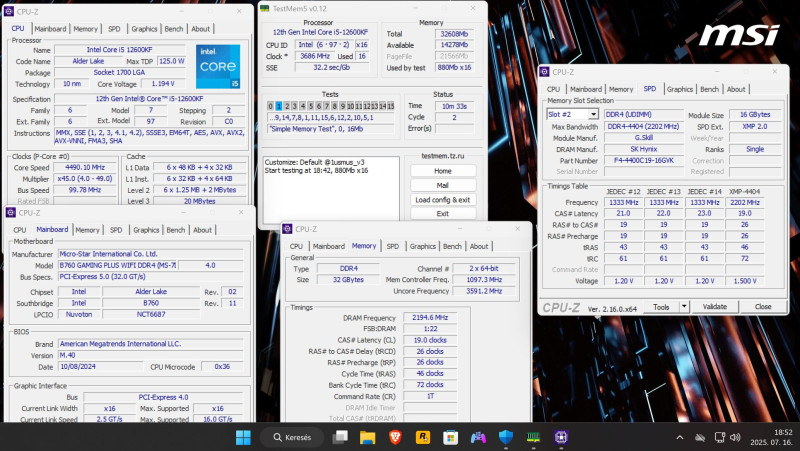Open Memory tab in the Mainboard window
The image size is (800, 451).
click(x=87, y=230)
